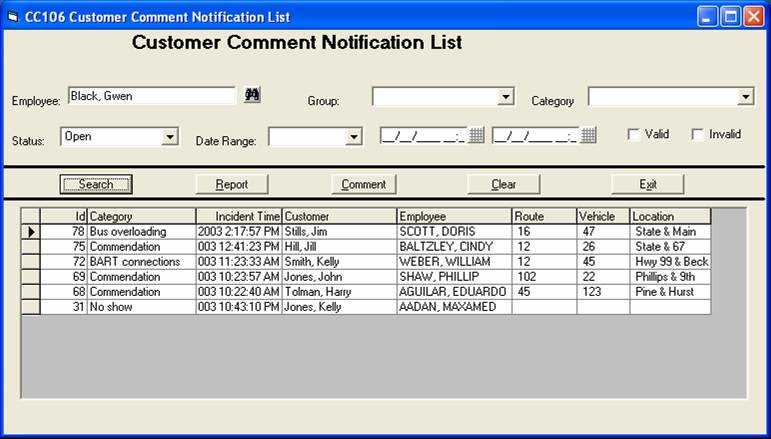Open the Category dropdown arrow
771x439 pixels.
tap(745, 97)
